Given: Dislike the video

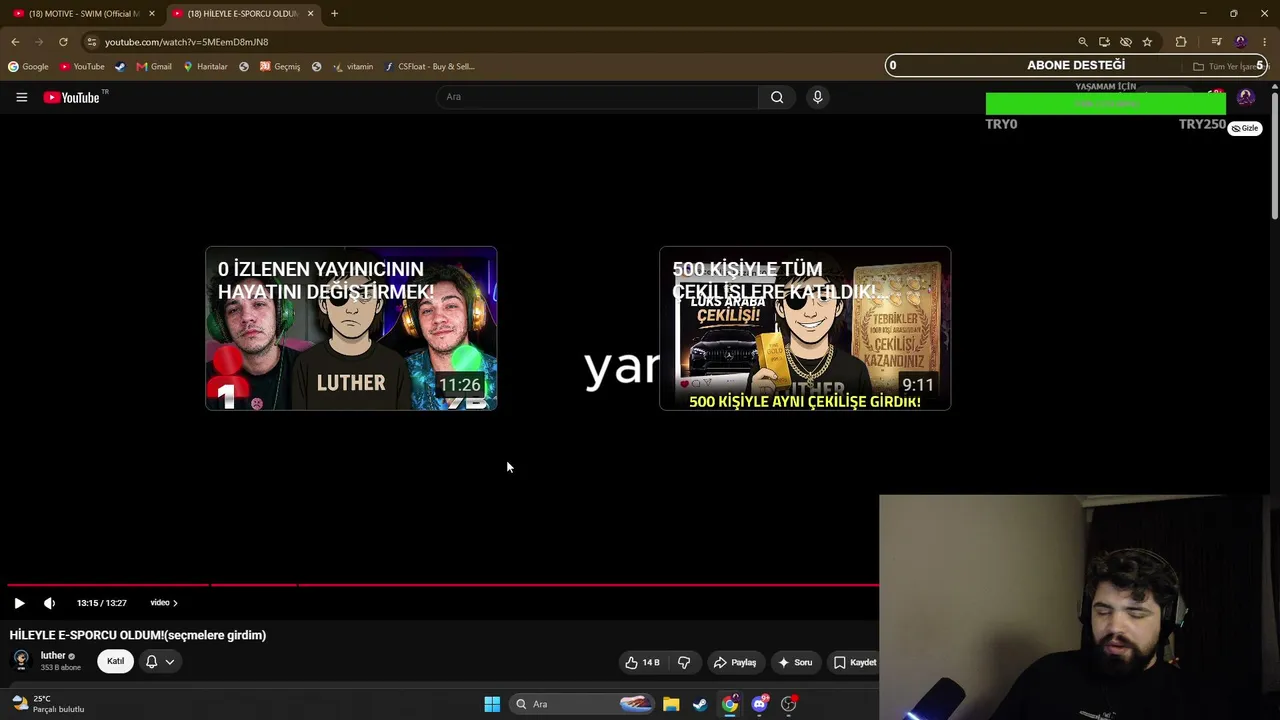Looking at the screenshot, I should (684, 662).
